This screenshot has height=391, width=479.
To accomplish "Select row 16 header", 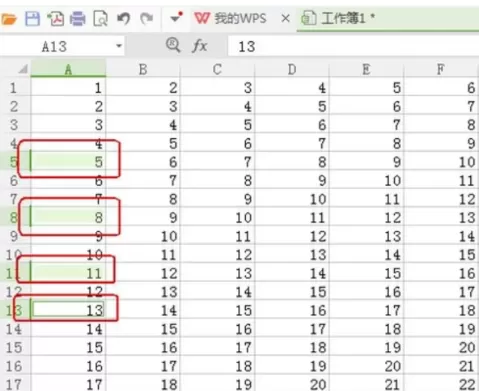I will tap(15, 366).
